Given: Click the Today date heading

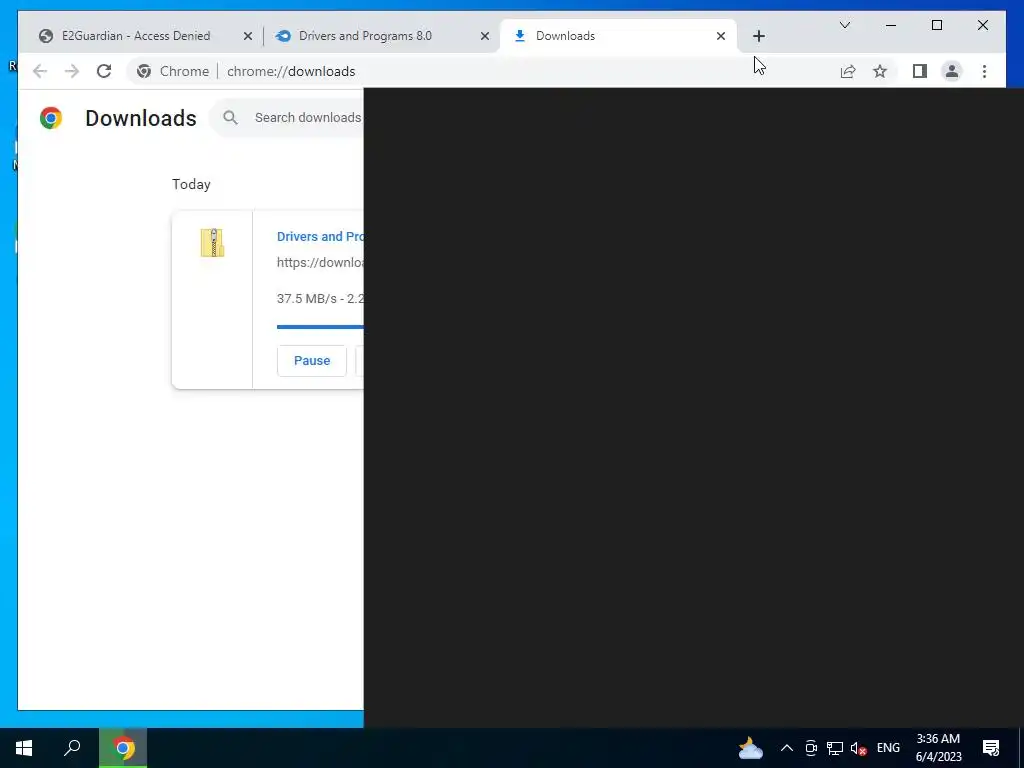Looking at the screenshot, I should click(x=191, y=184).
